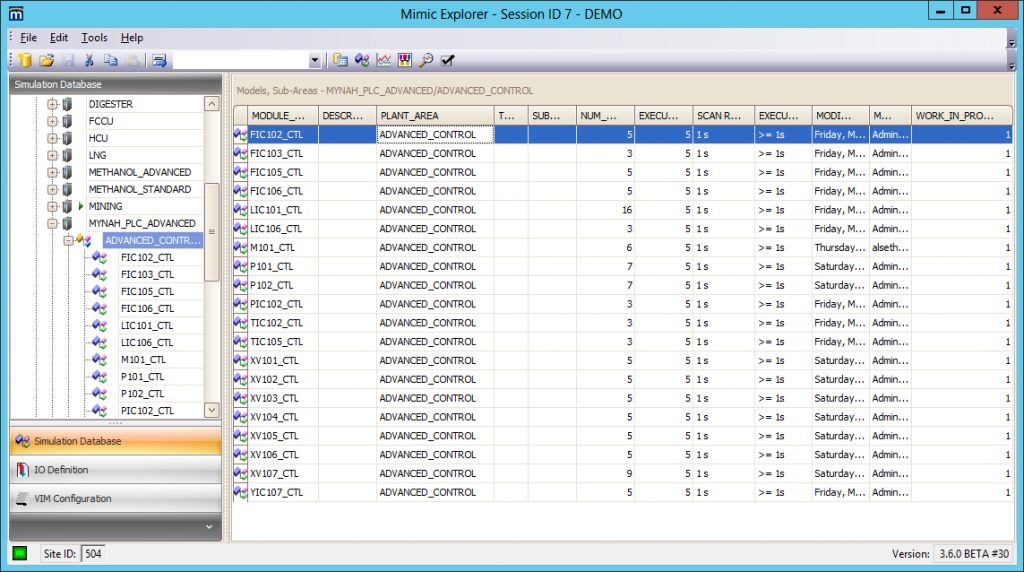Click the new database toolbar icon

25,60
